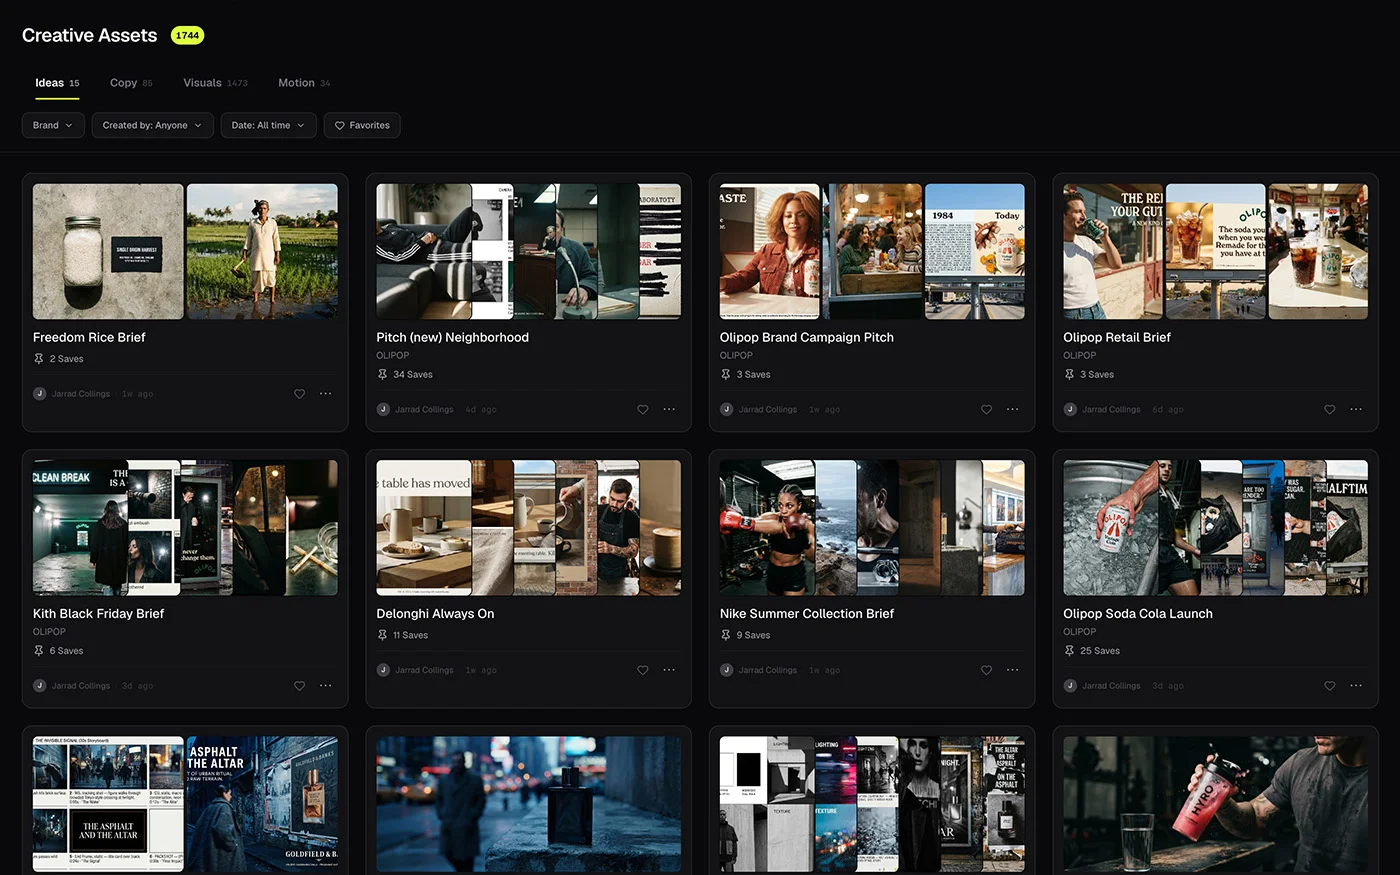Open the Date: All time dropdown
Image resolution: width=1400 pixels, height=875 pixels.
pos(268,125)
